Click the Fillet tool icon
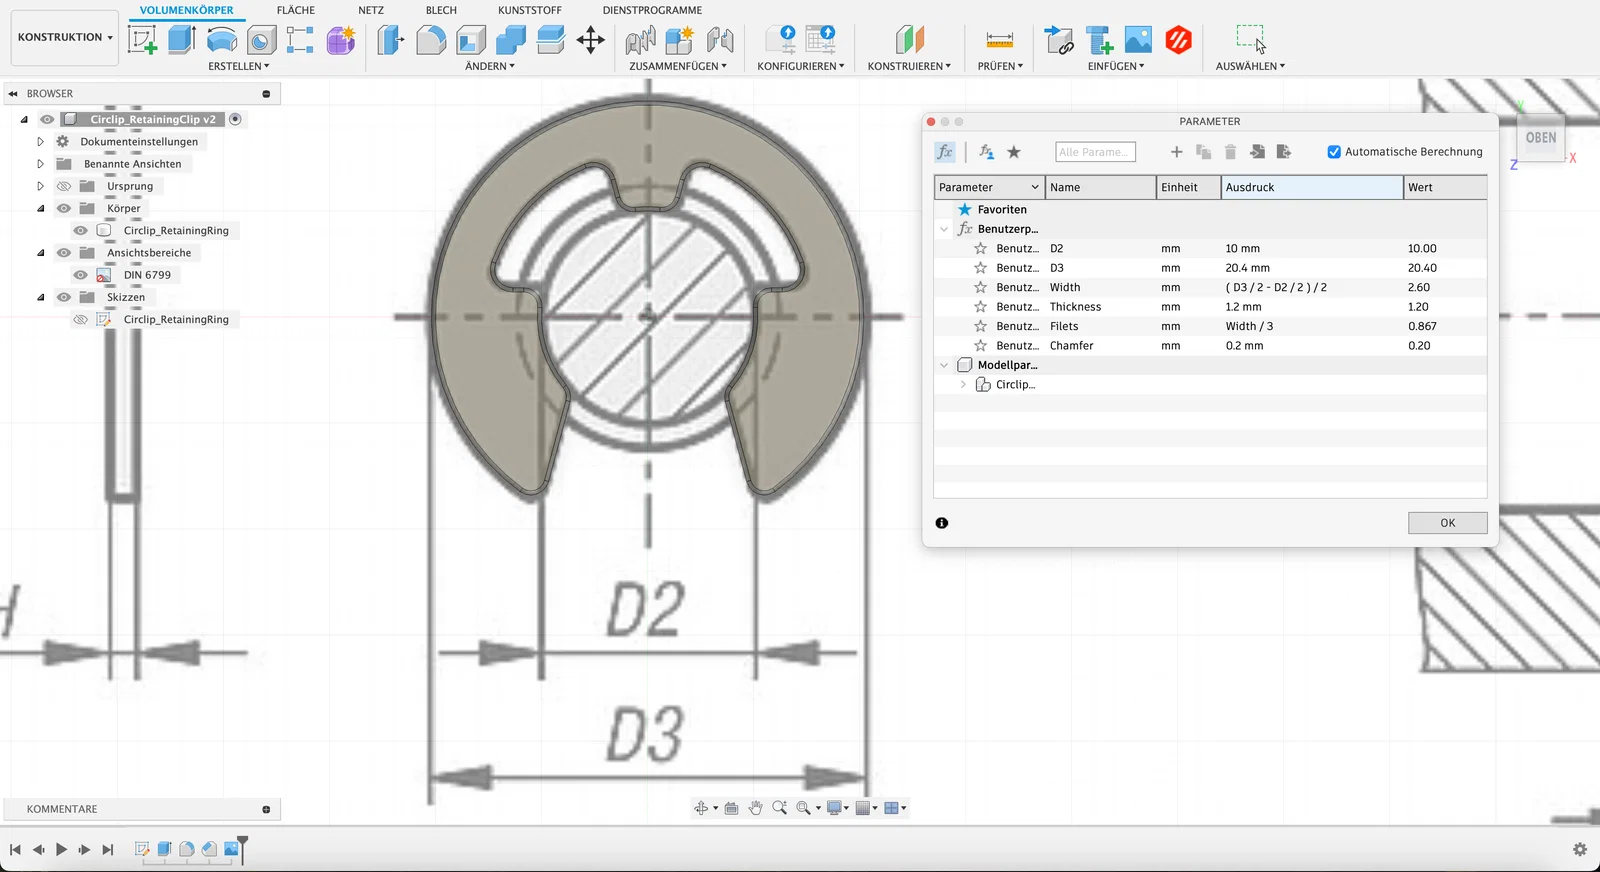This screenshot has width=1600, height=872. pyautogui.click(x=431, y=40)
